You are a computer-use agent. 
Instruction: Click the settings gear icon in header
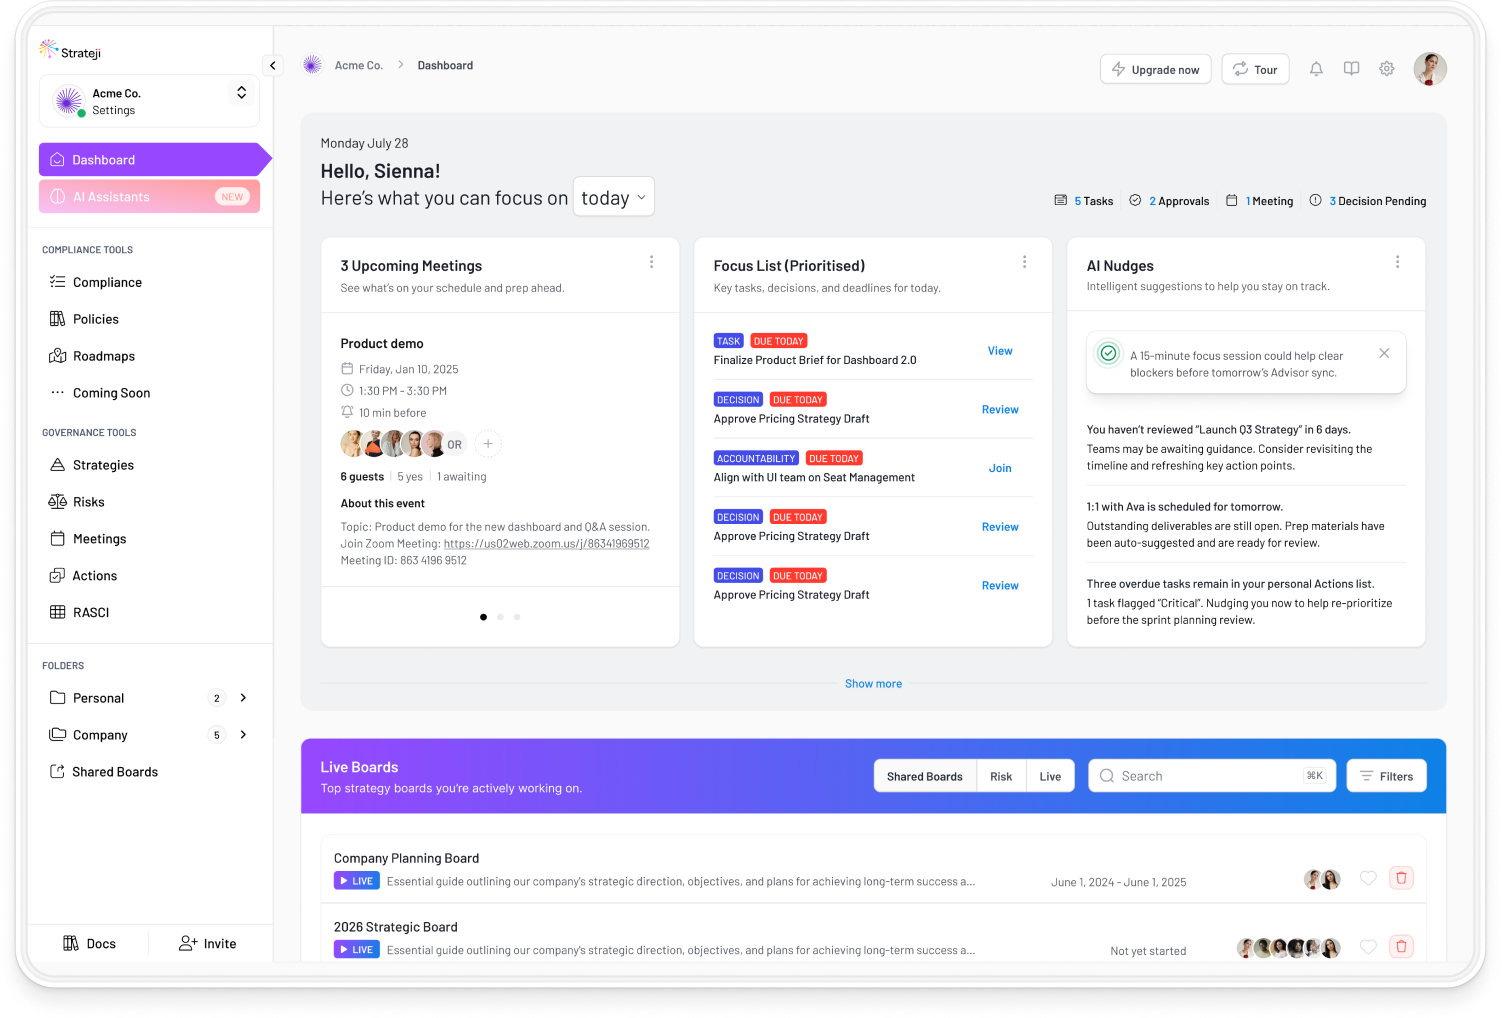coord(1386,69)
